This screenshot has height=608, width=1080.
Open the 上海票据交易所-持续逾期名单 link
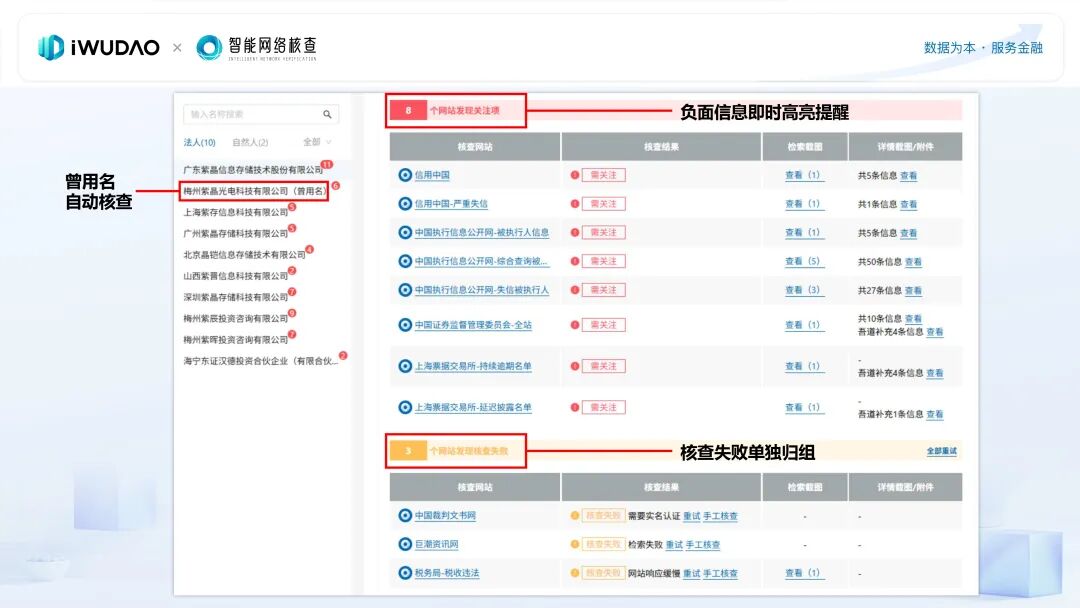[x=473, y=366]
